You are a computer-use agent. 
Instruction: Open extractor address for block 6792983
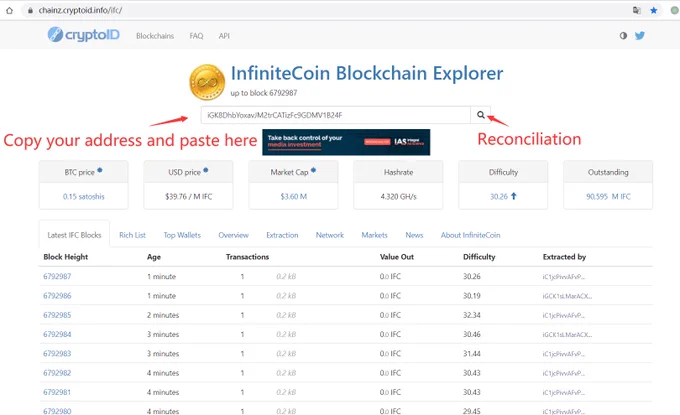[x=563, y=354]
